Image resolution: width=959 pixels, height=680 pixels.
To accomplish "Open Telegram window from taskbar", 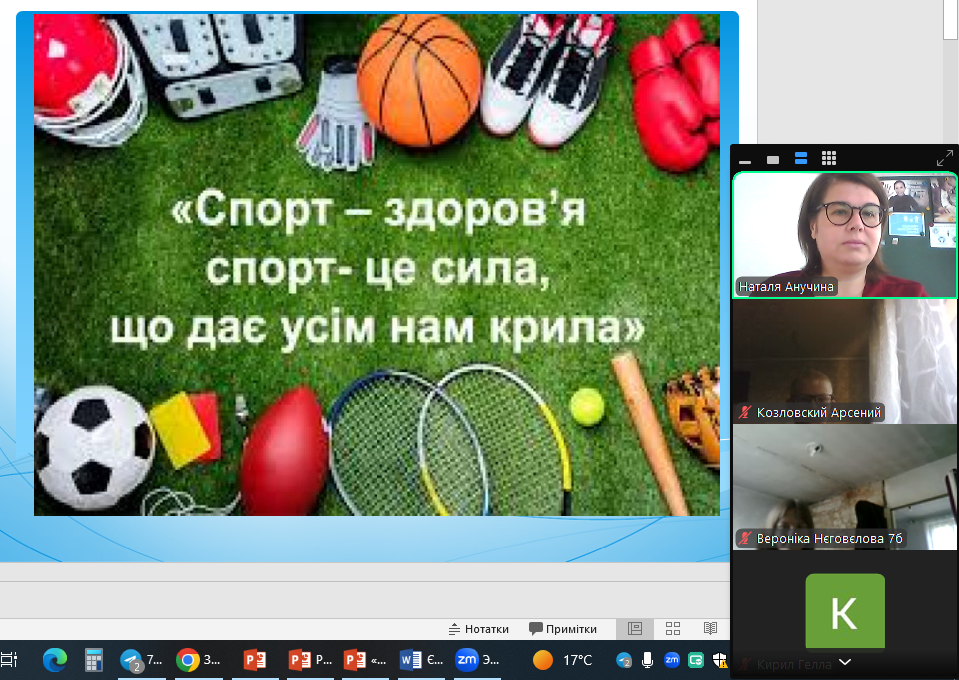I will (x=141, y=660).
